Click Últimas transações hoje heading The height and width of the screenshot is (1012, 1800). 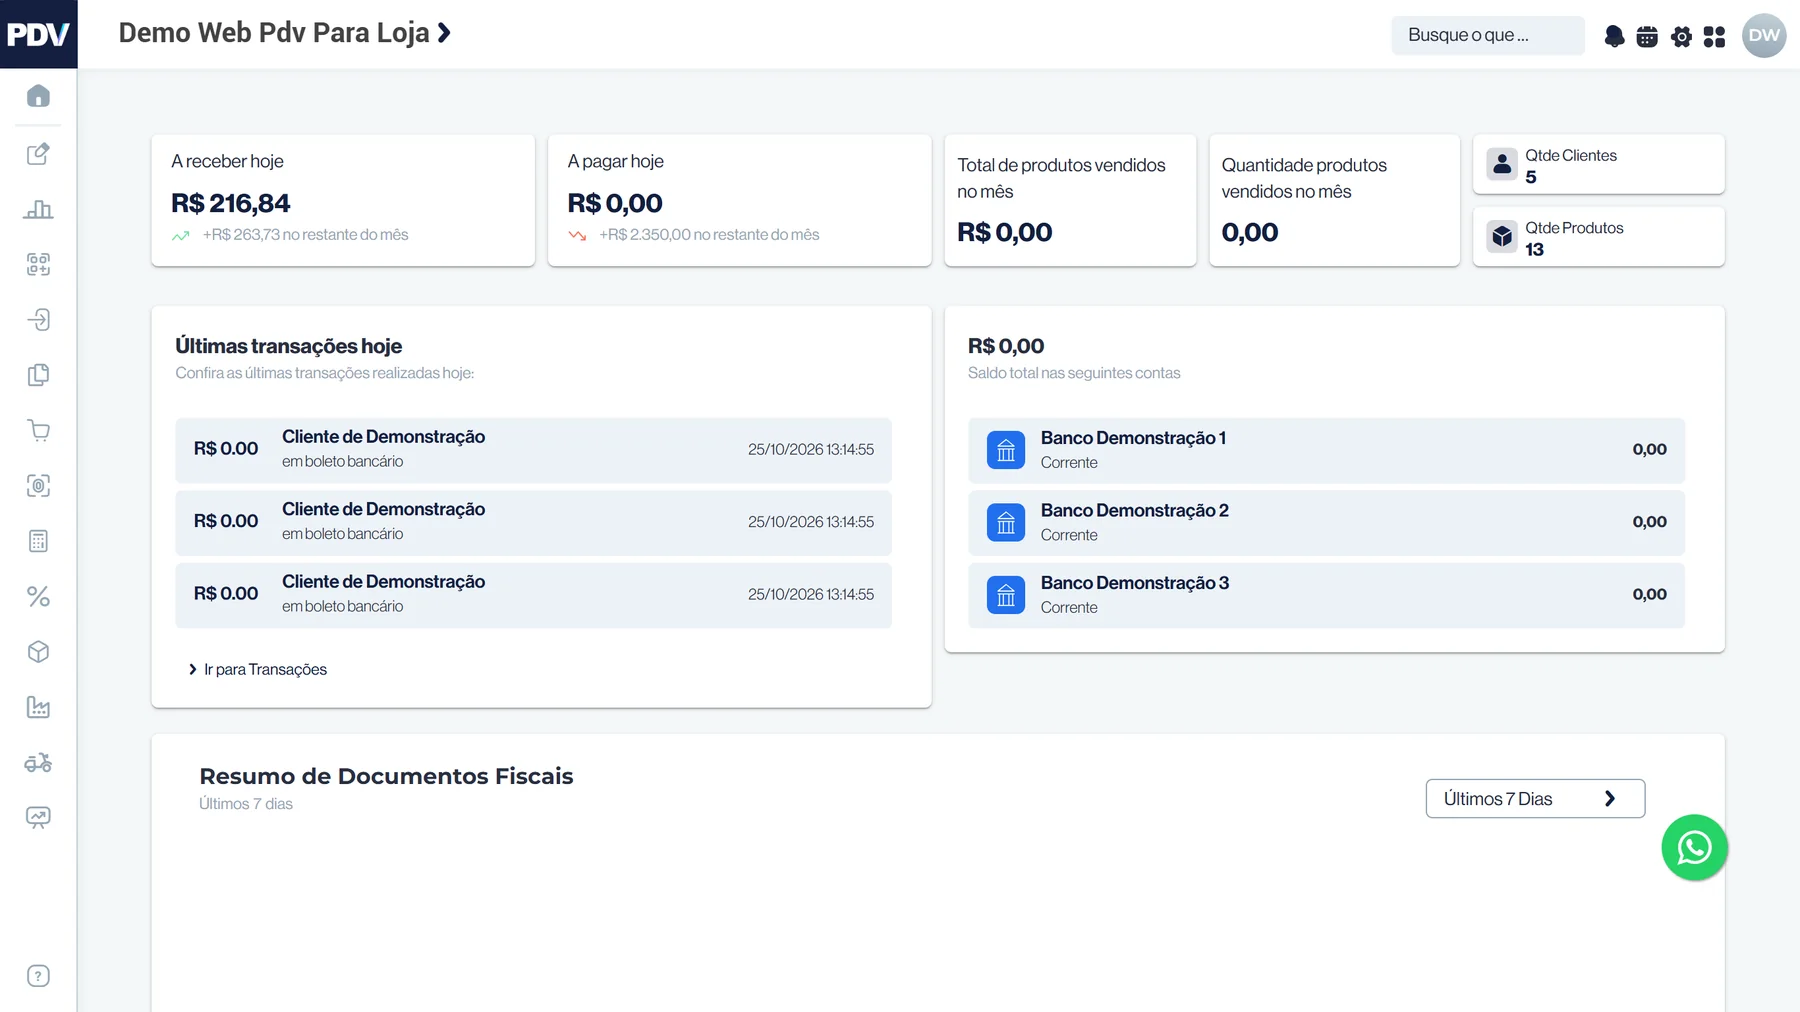(x=289, y=346)
